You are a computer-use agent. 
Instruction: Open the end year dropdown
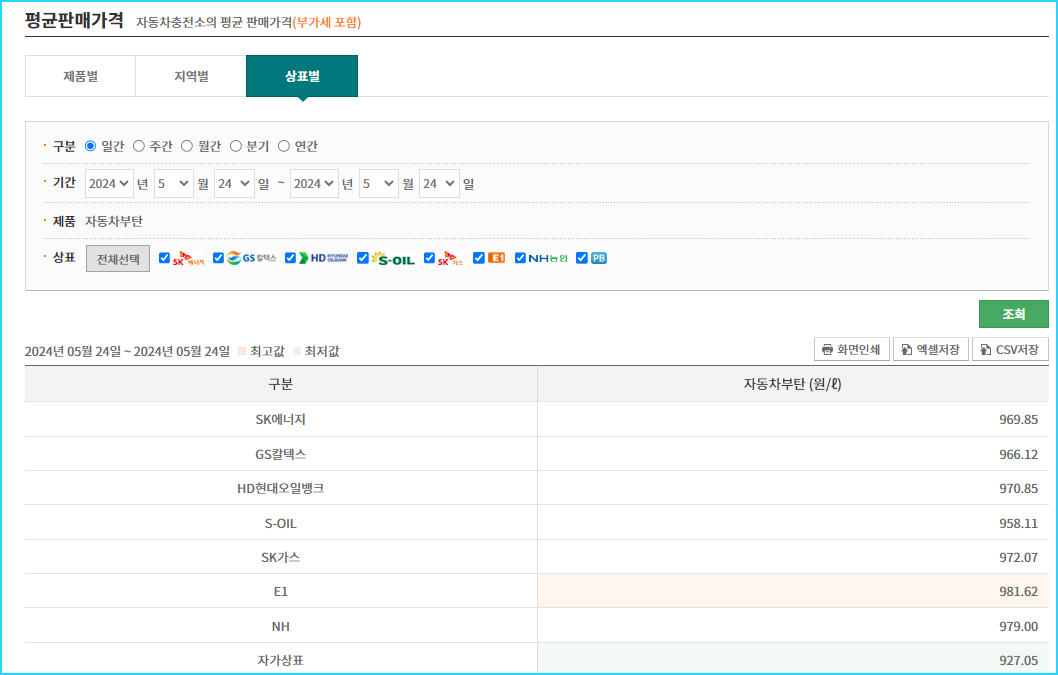pyautogui.click(x=314, y=184)
